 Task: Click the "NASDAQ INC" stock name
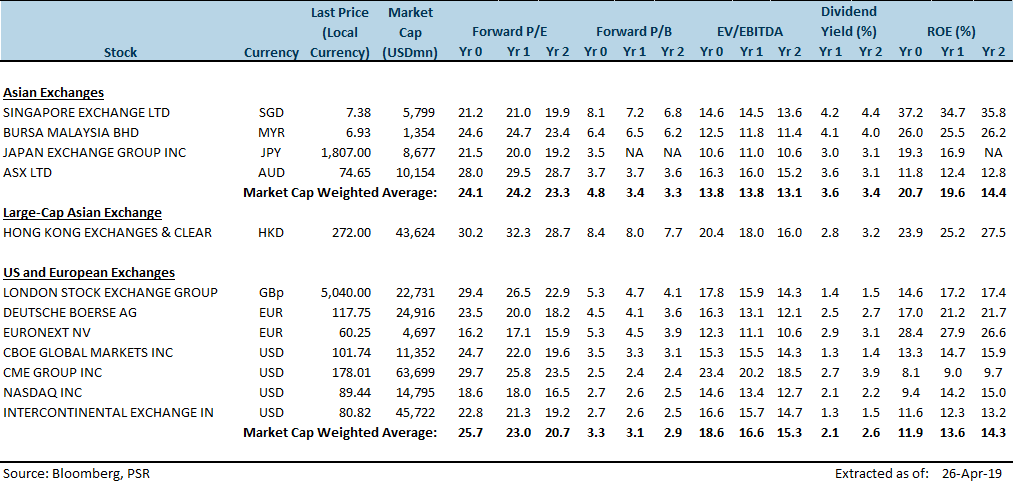coord(43,393)
